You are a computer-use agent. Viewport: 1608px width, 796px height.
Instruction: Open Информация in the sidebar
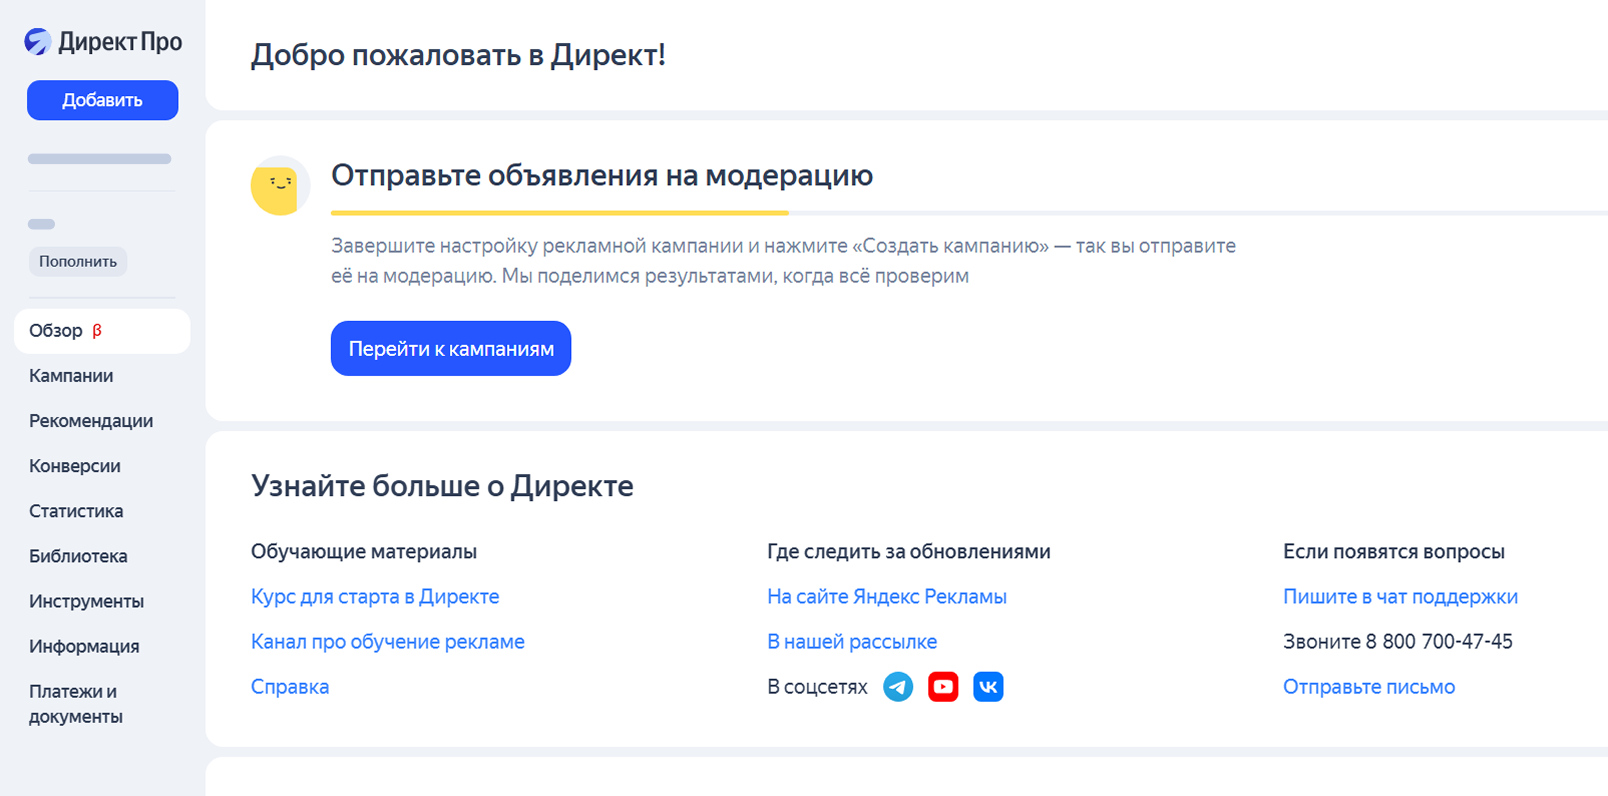(x=84, y=646)
